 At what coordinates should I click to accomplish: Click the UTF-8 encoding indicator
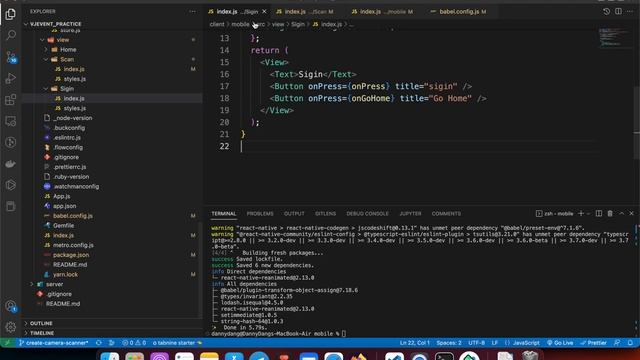pos(476,343)
